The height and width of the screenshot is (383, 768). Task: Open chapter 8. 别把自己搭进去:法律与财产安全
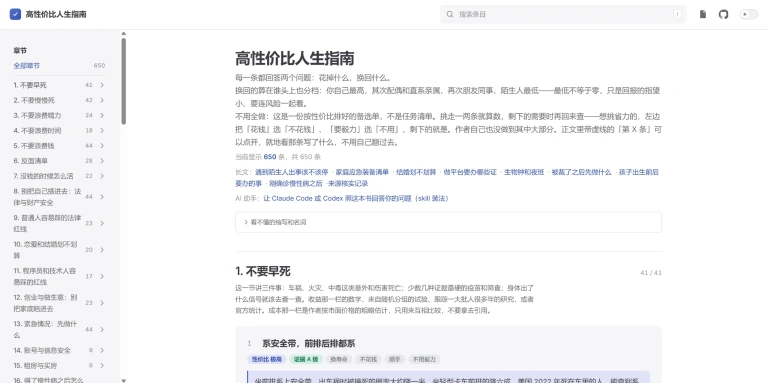pyautogui.click(x=48, y=196)
